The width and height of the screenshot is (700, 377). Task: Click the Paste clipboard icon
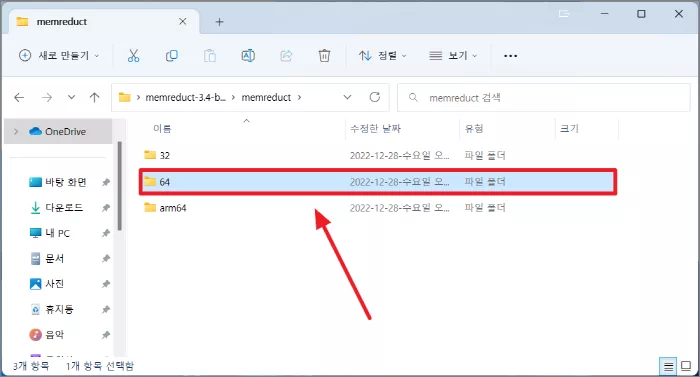pos(210,56)
